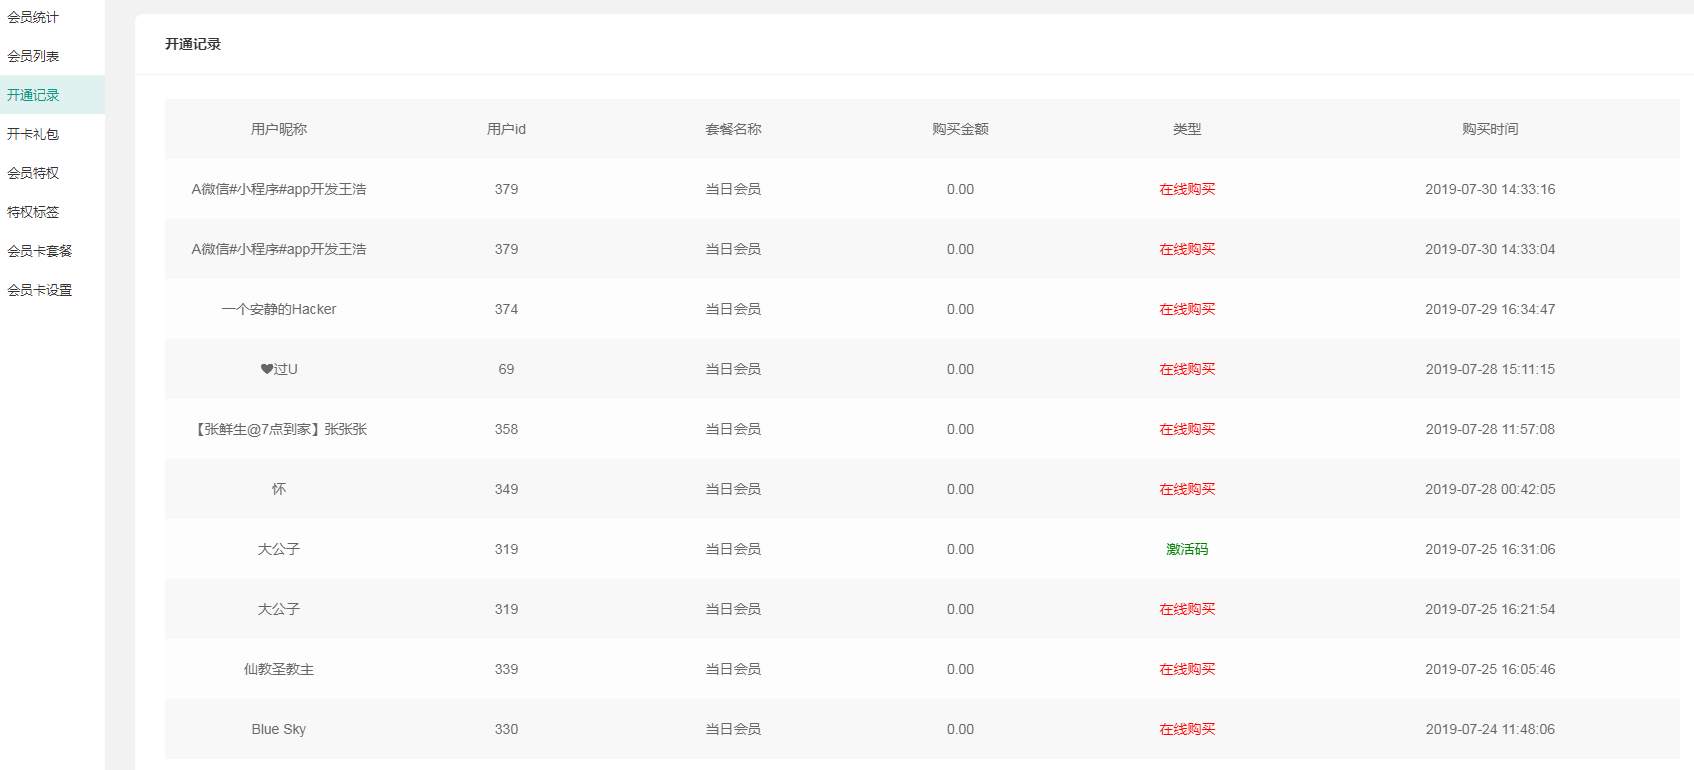
Task: Click nickname 大公子 in the 激活码 row
Action: (x=279, y=549)
